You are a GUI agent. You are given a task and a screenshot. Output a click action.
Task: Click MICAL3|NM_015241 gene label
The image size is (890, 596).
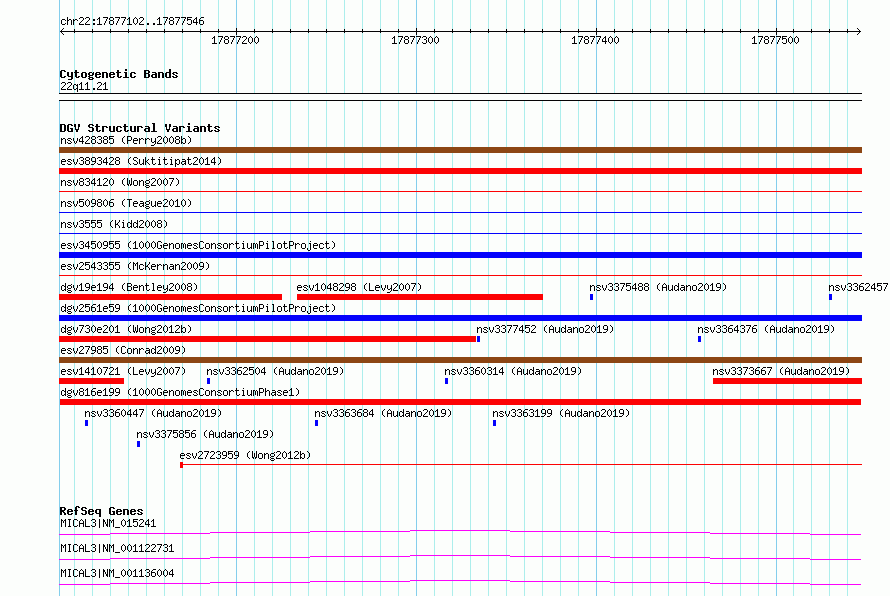[x=108, y=523]
